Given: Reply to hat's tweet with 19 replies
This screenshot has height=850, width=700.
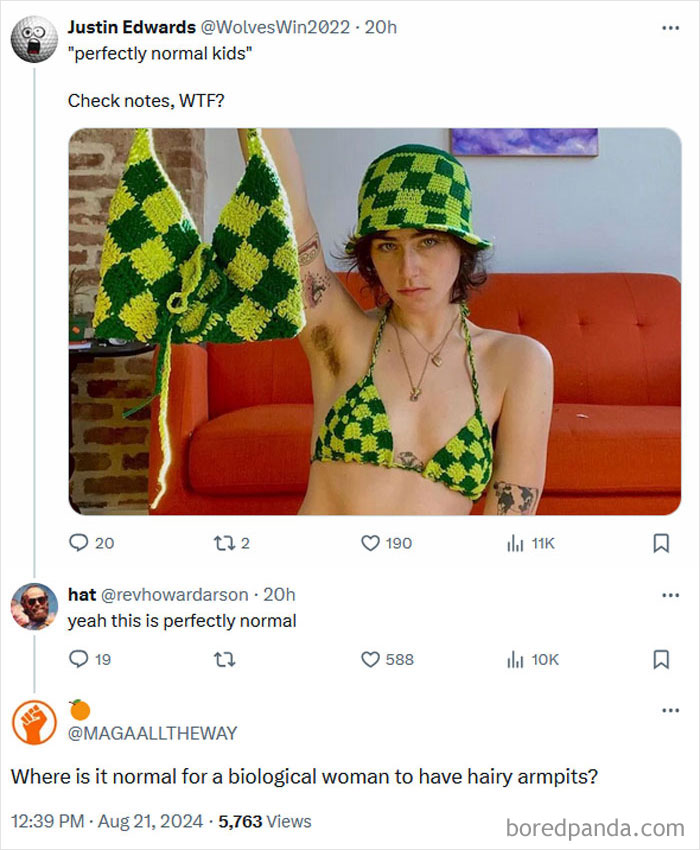Looking at the screenshot, I should pyautogui.click(x=79, y=659).
